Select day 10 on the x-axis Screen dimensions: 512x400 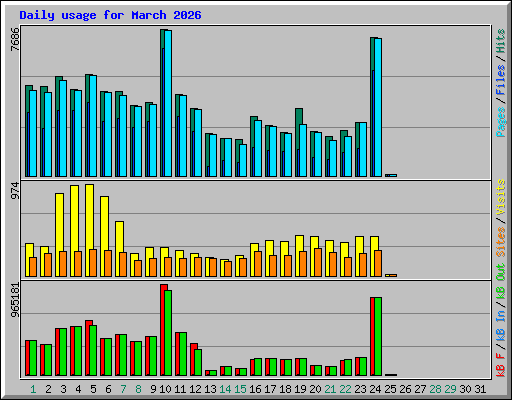[165, 389]
